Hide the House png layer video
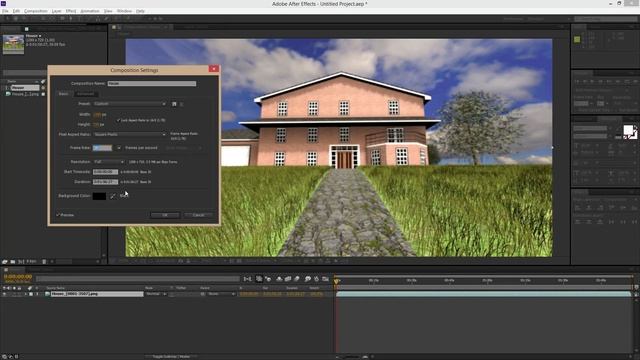This screenshot has width=640, height=360. point(4,294)
